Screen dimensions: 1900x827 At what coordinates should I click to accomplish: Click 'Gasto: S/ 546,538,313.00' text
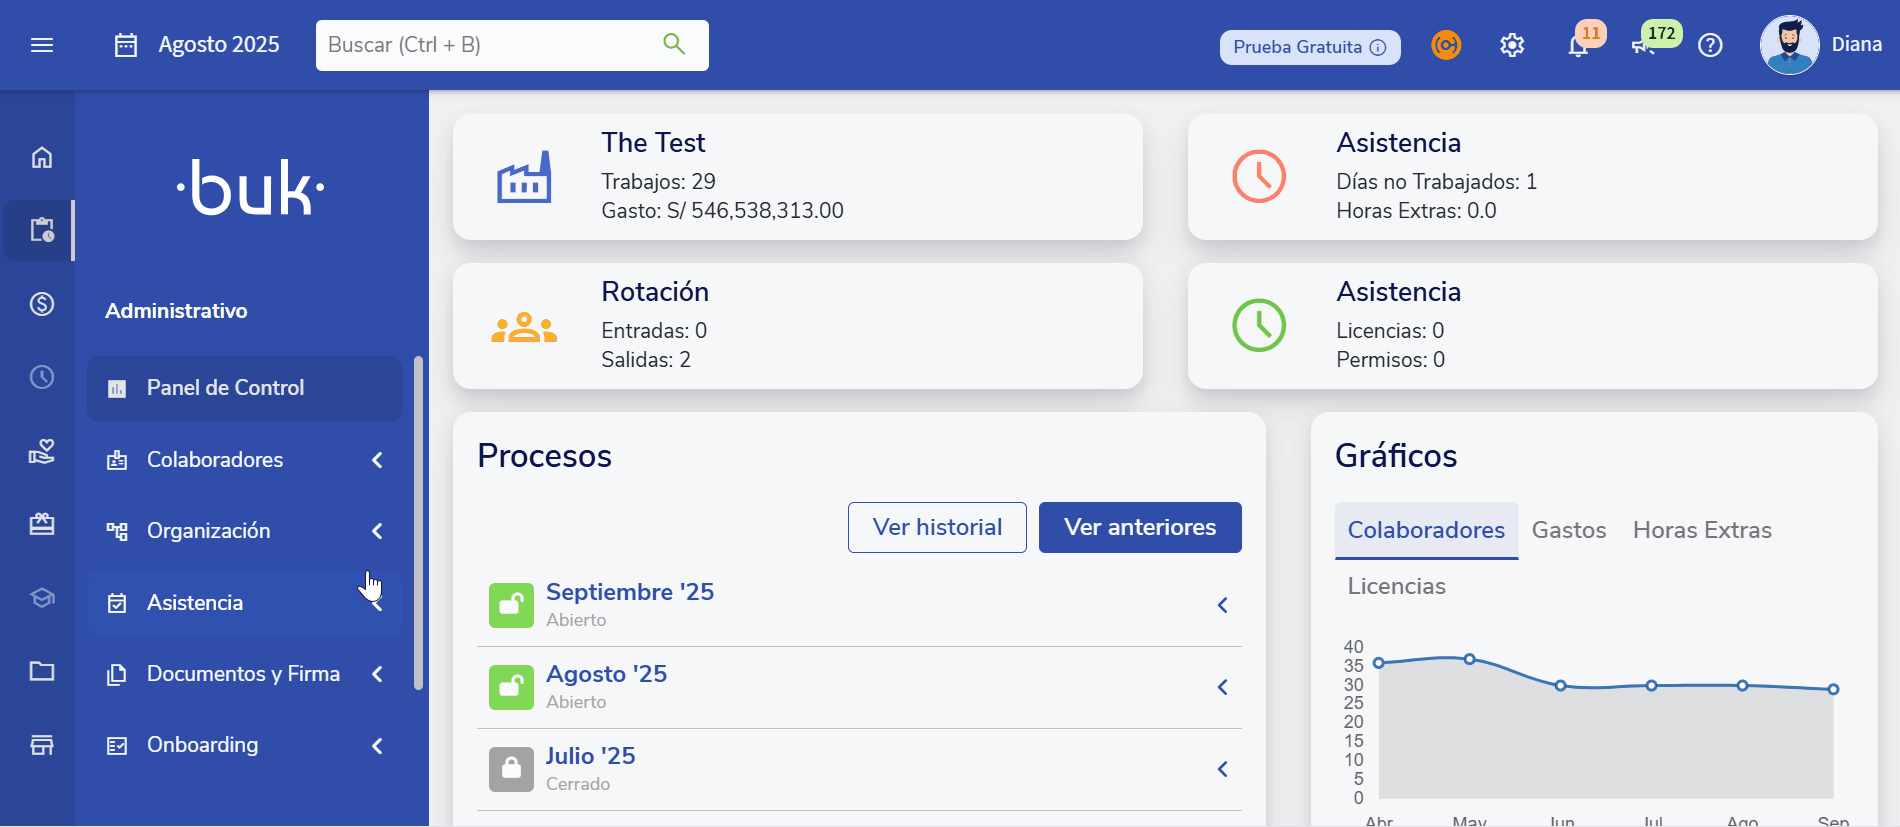[722, 211]
